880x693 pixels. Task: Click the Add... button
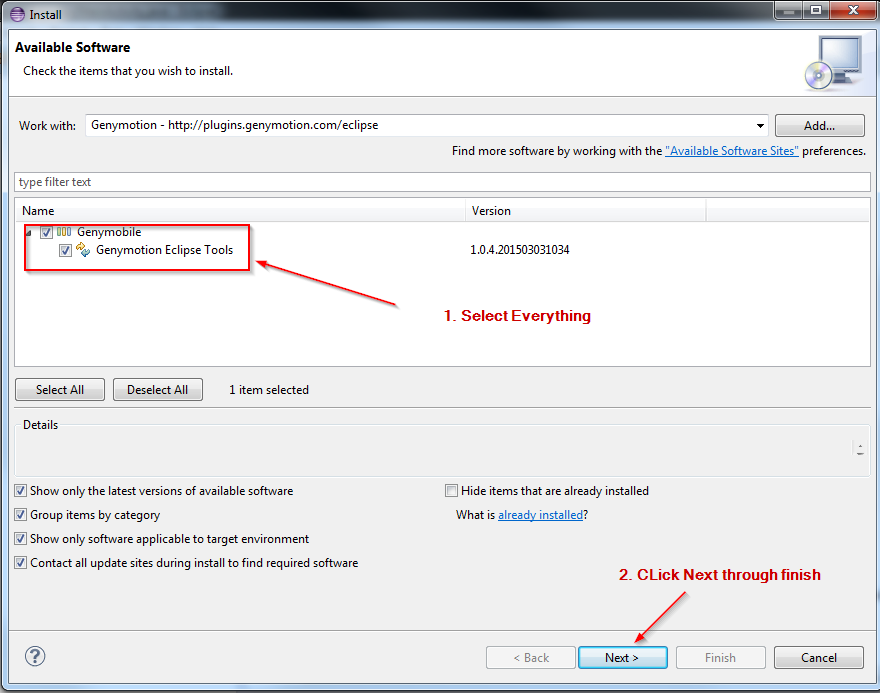(819, 126)
